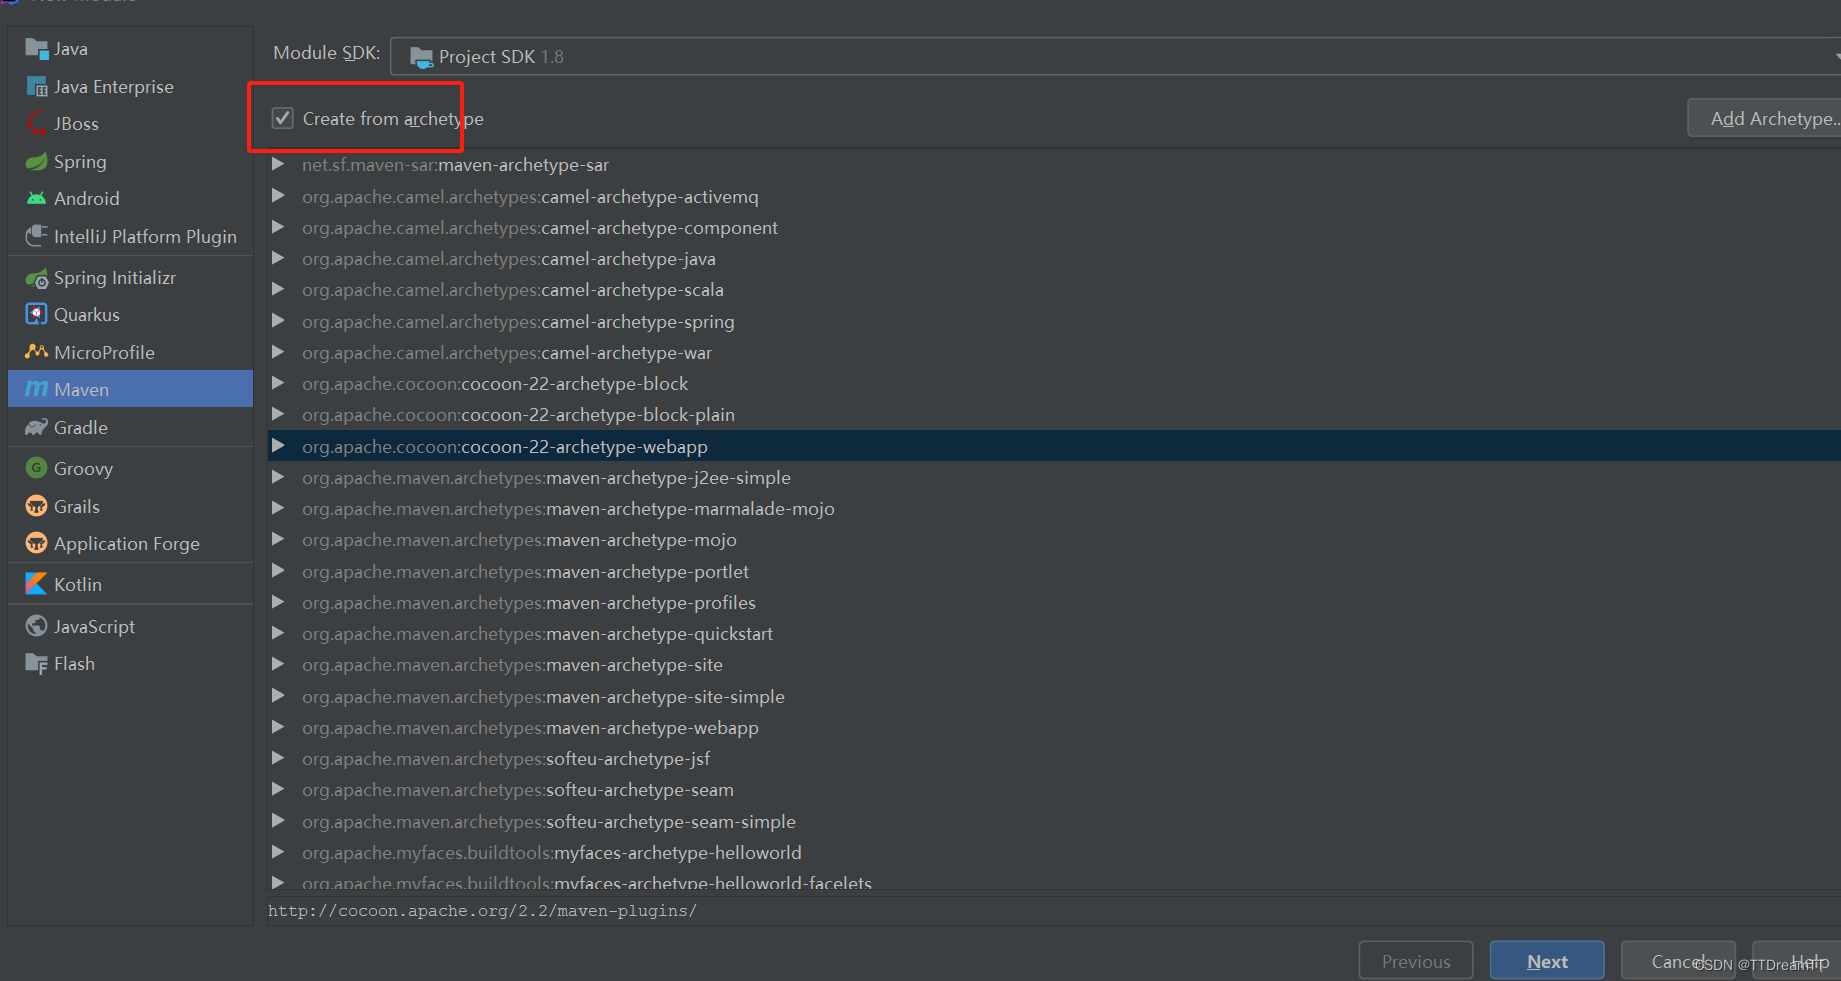Expand the maven-archetype-sar node
Viewport: 1841px width, 981px height.
279,164
